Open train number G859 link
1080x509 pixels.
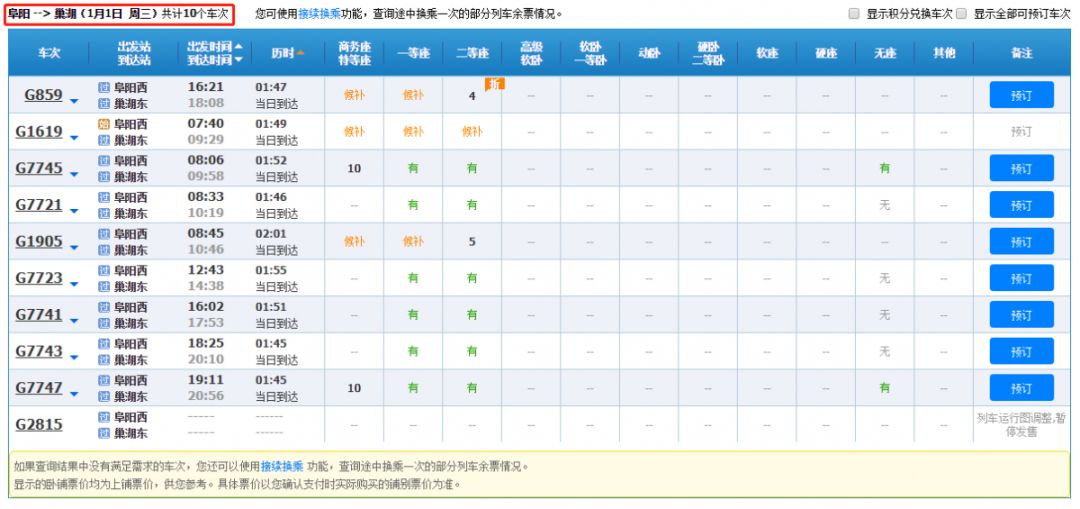coord(43,95)
